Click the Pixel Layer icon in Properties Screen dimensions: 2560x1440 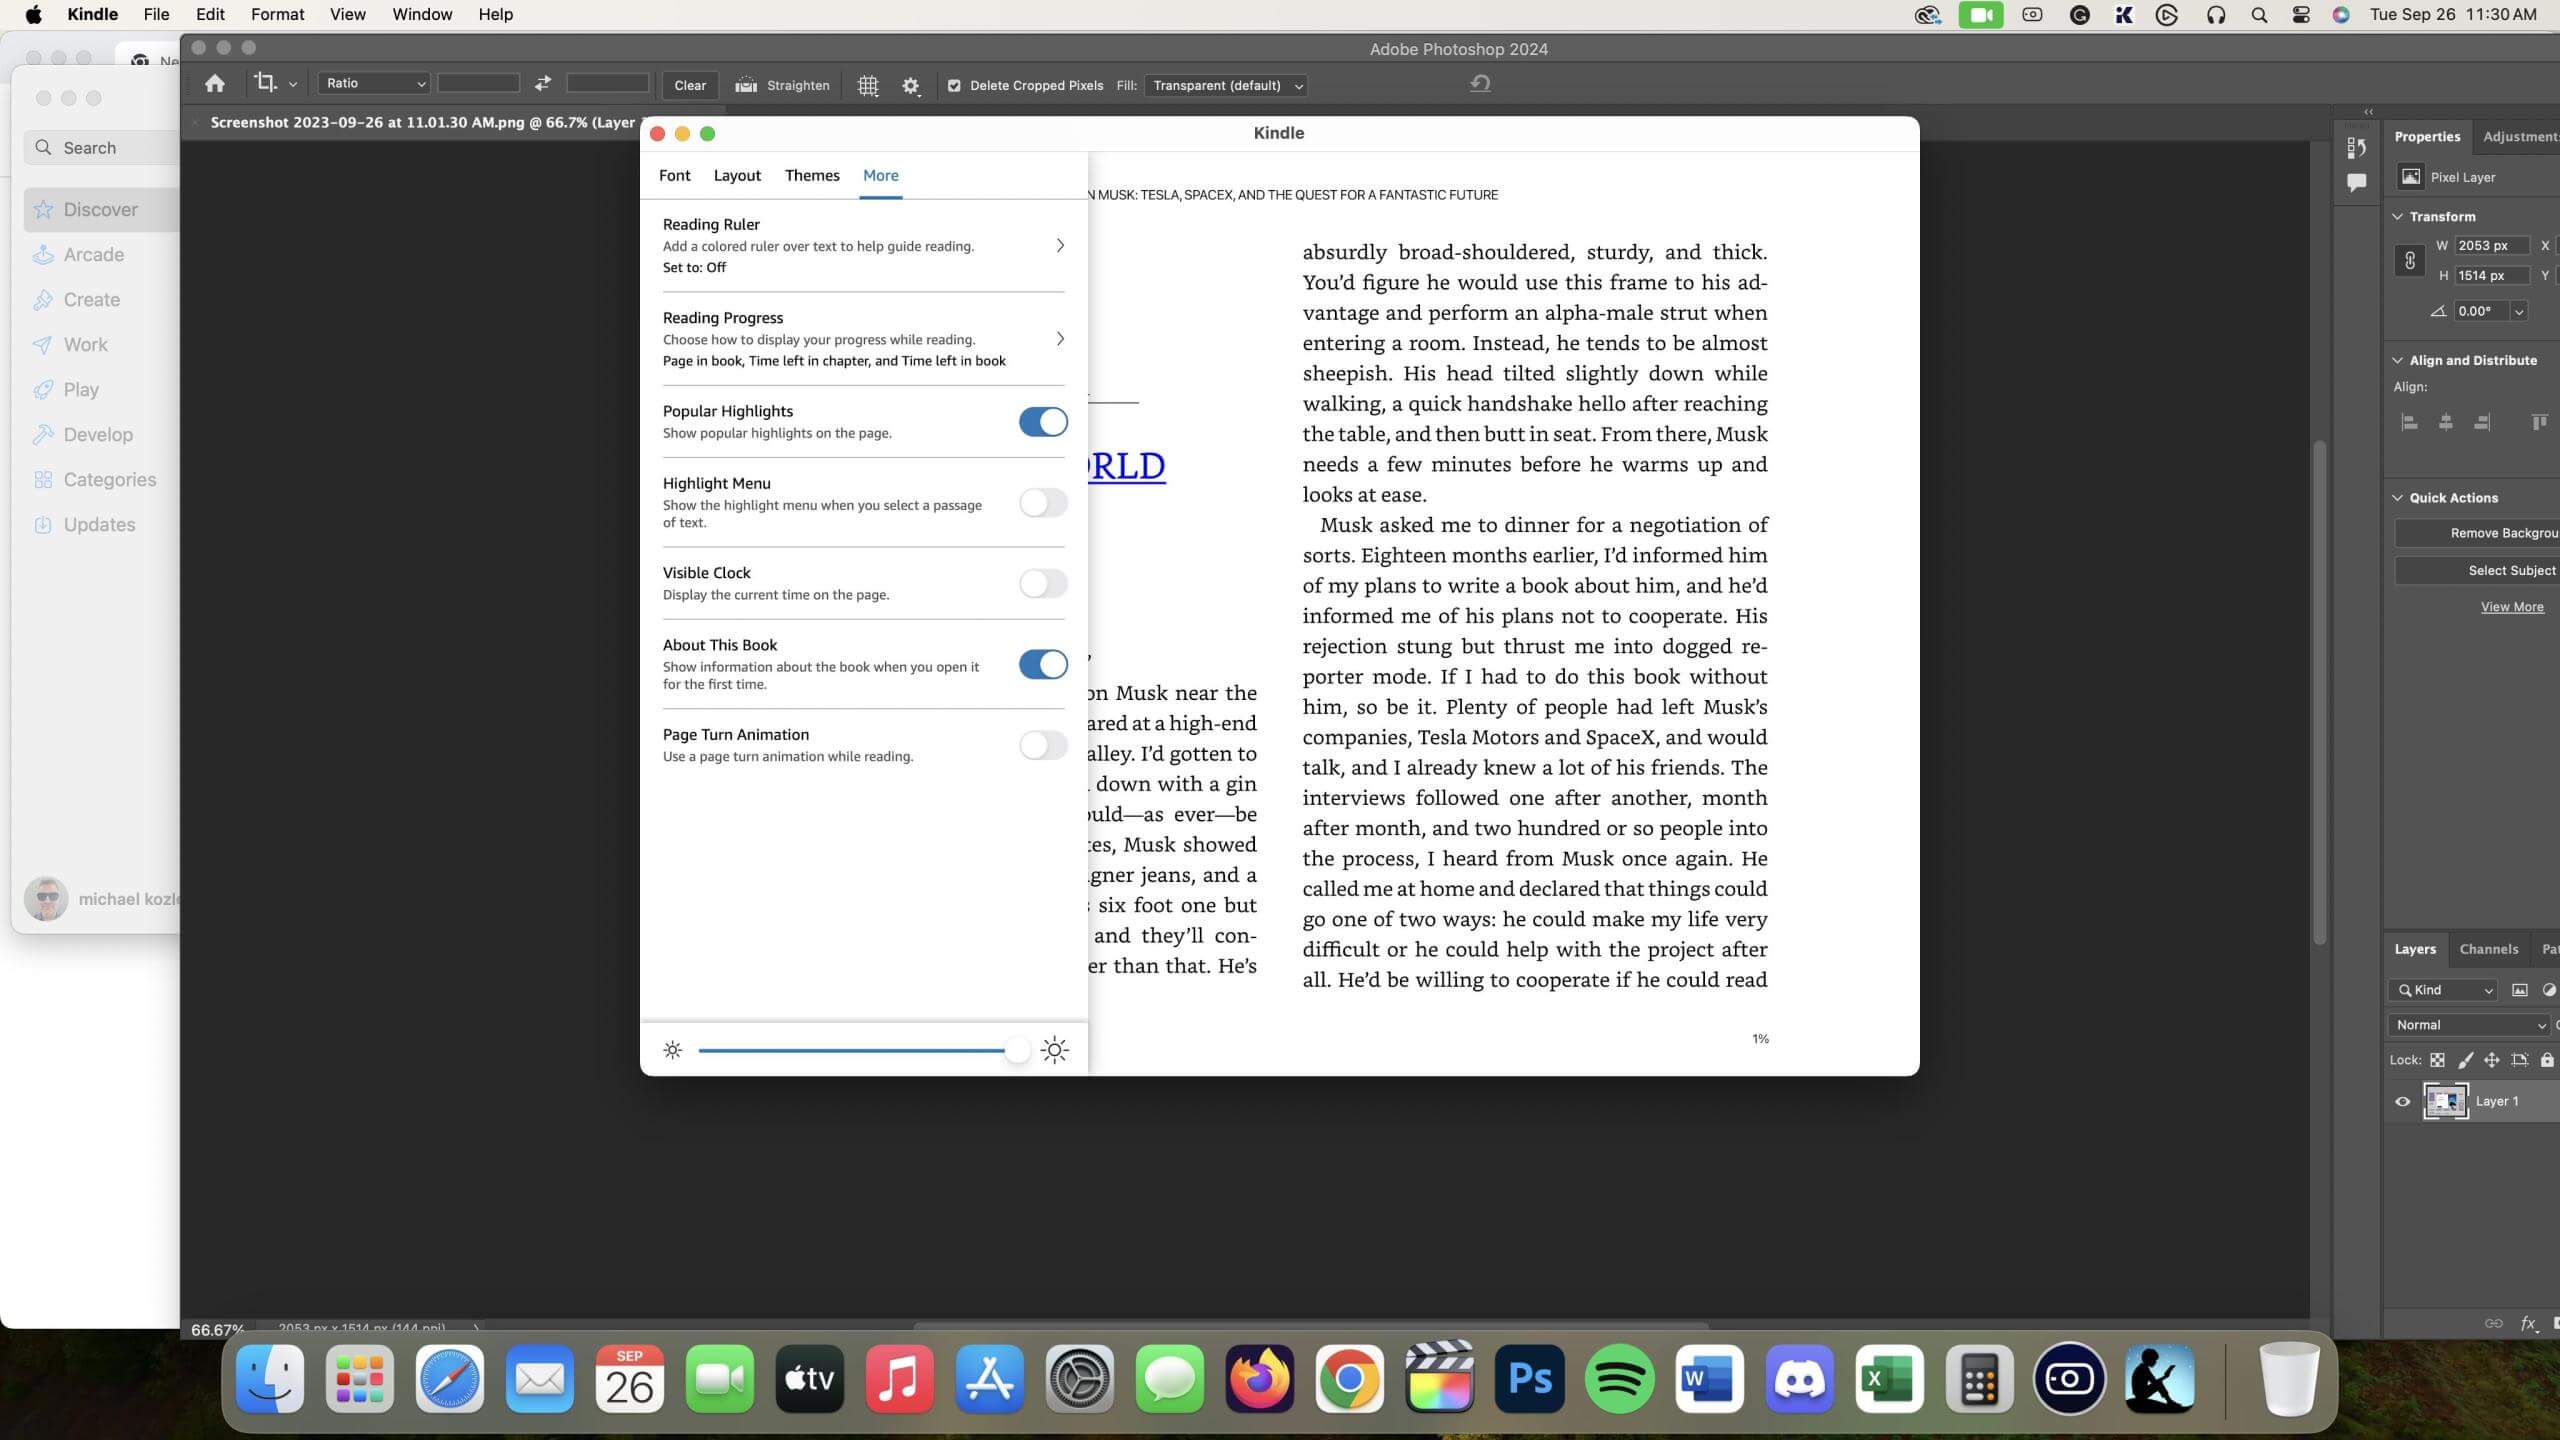2411,177
